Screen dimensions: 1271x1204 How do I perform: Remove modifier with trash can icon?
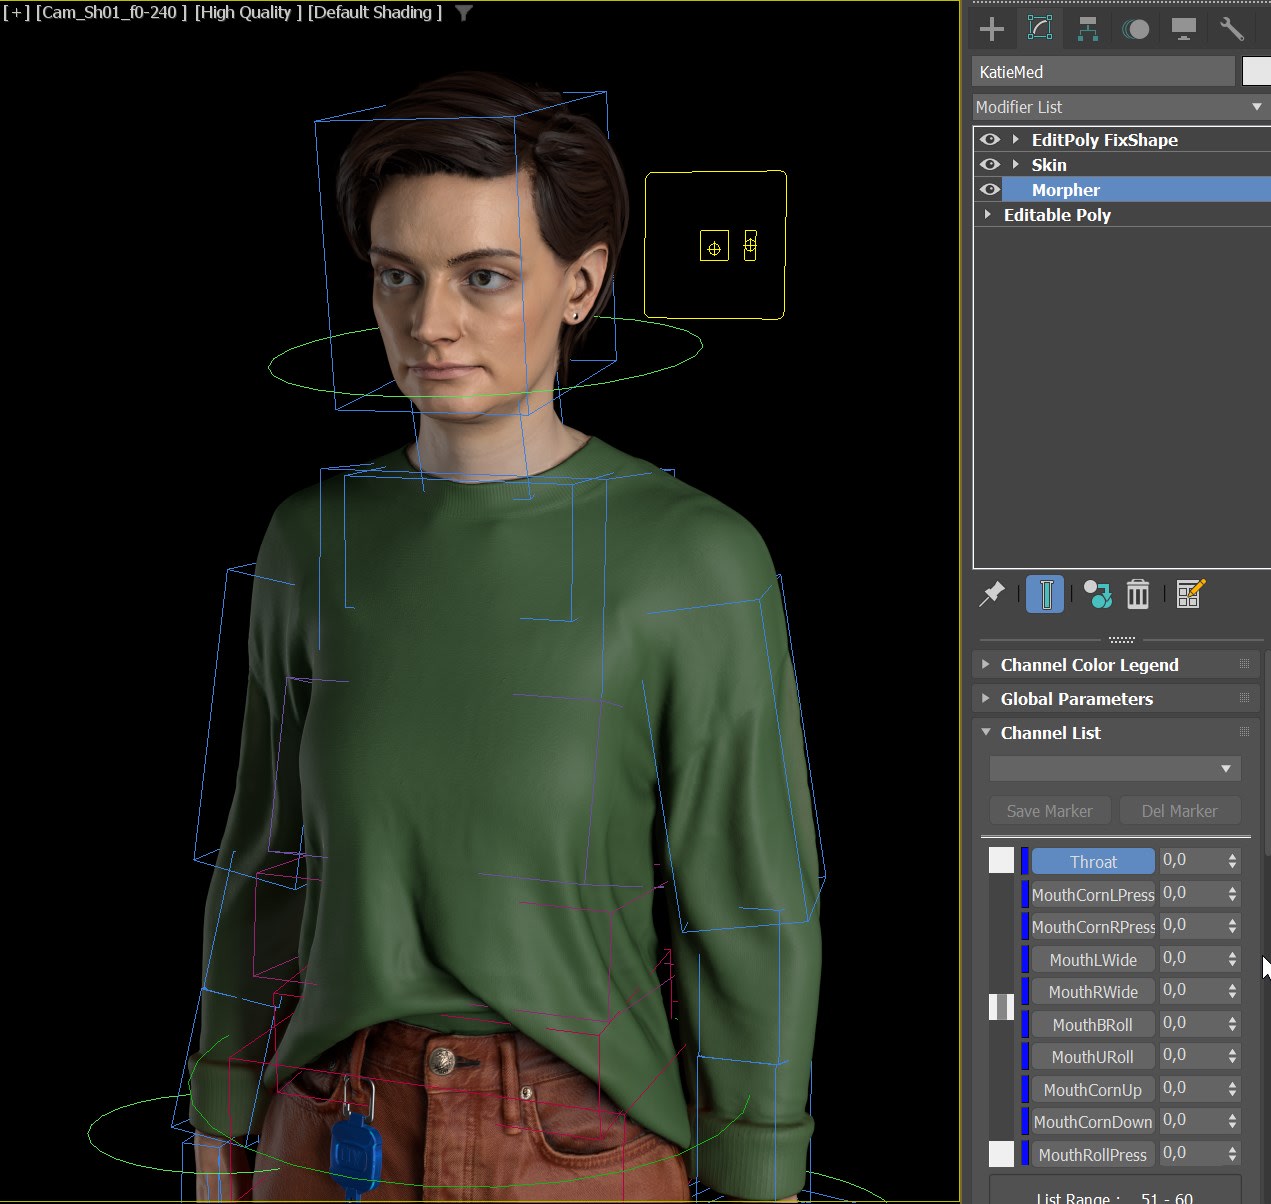(x=1138, y=594)
